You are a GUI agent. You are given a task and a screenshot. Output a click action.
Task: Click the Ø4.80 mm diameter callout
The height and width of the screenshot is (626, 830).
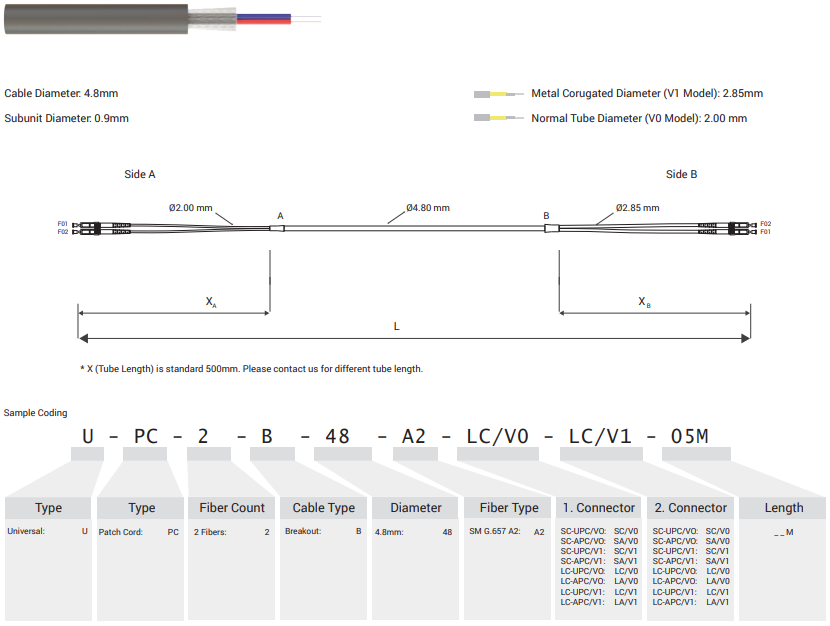click(427, 208)
